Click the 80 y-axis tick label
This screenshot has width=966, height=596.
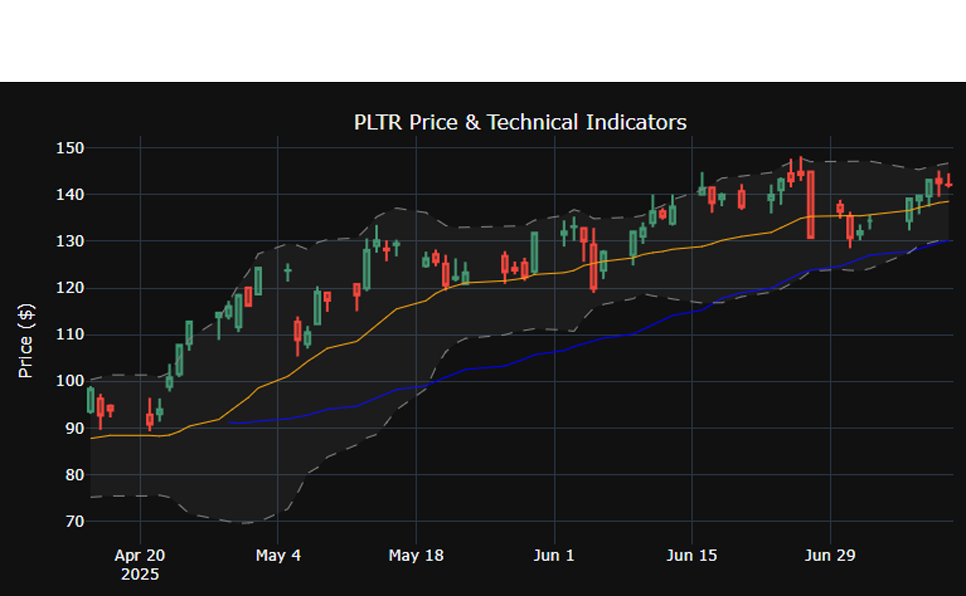coord(74,475)
